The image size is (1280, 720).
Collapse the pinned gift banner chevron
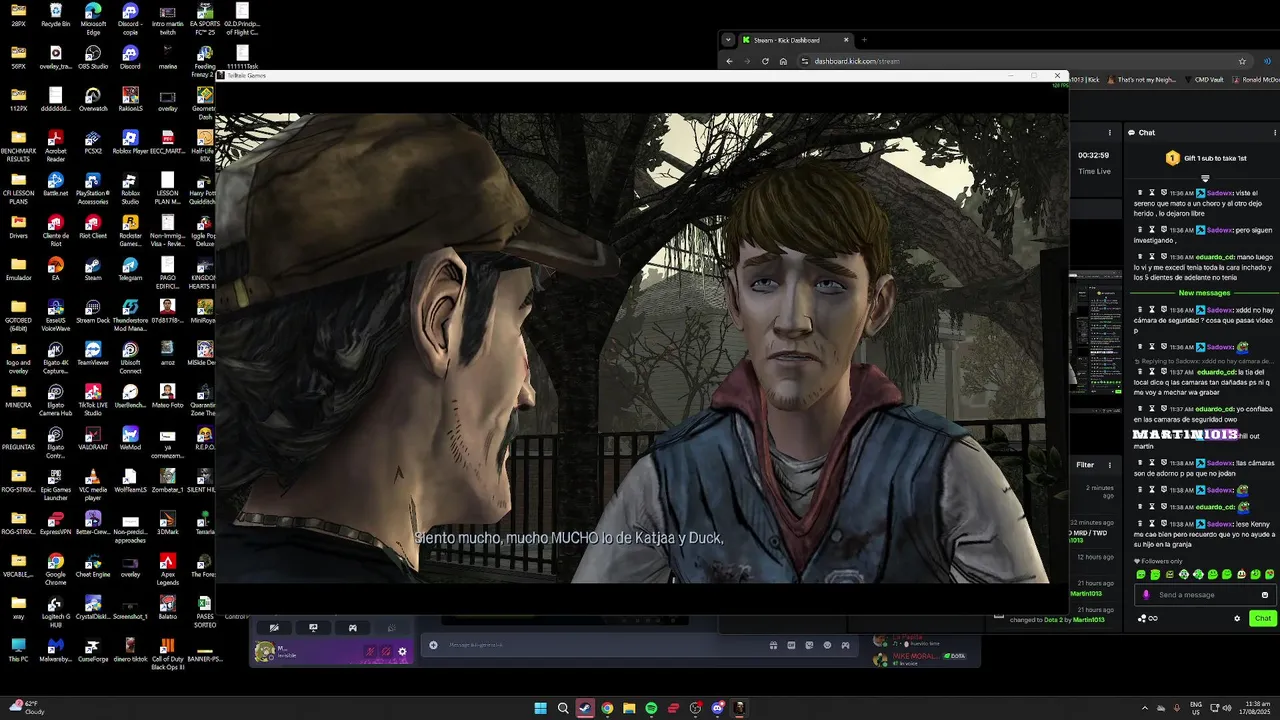(1205, 178)
